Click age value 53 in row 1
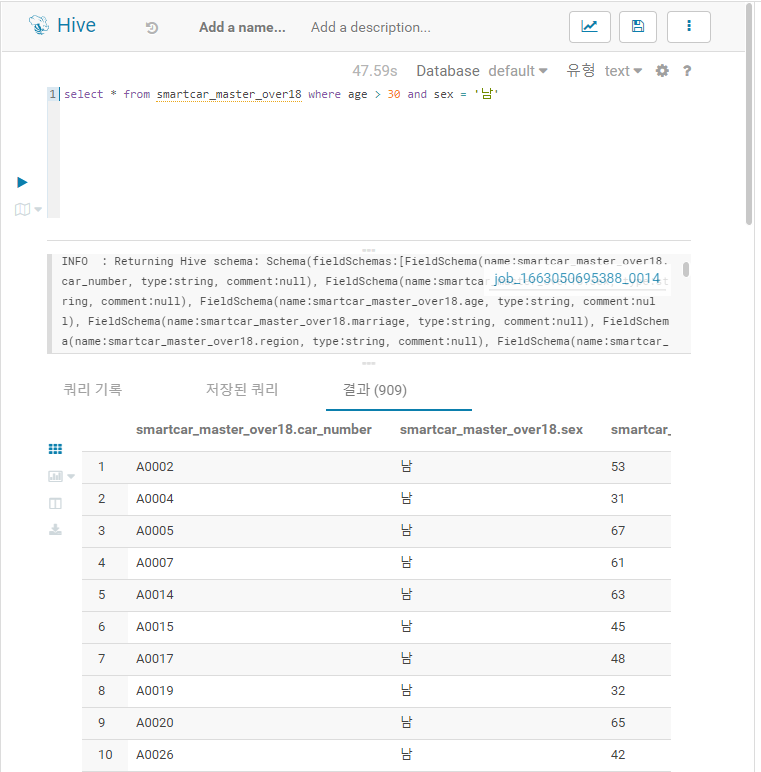Viewport: 761px width, 772px height. click(x=618, y=467)
